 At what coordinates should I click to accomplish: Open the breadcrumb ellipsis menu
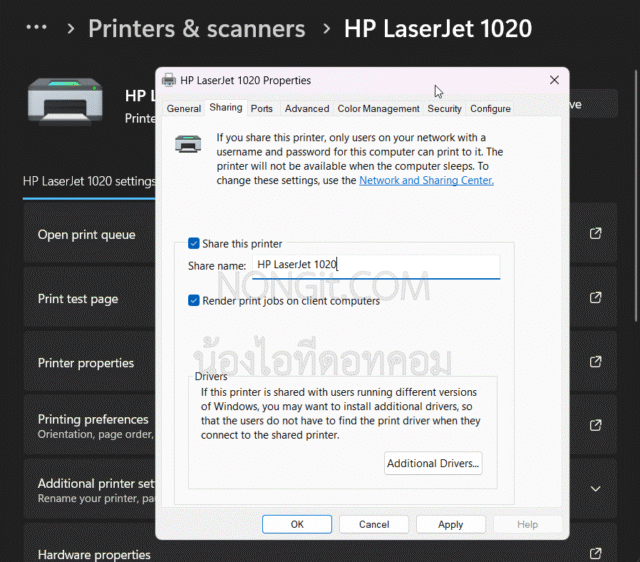[x=36, y=28]
